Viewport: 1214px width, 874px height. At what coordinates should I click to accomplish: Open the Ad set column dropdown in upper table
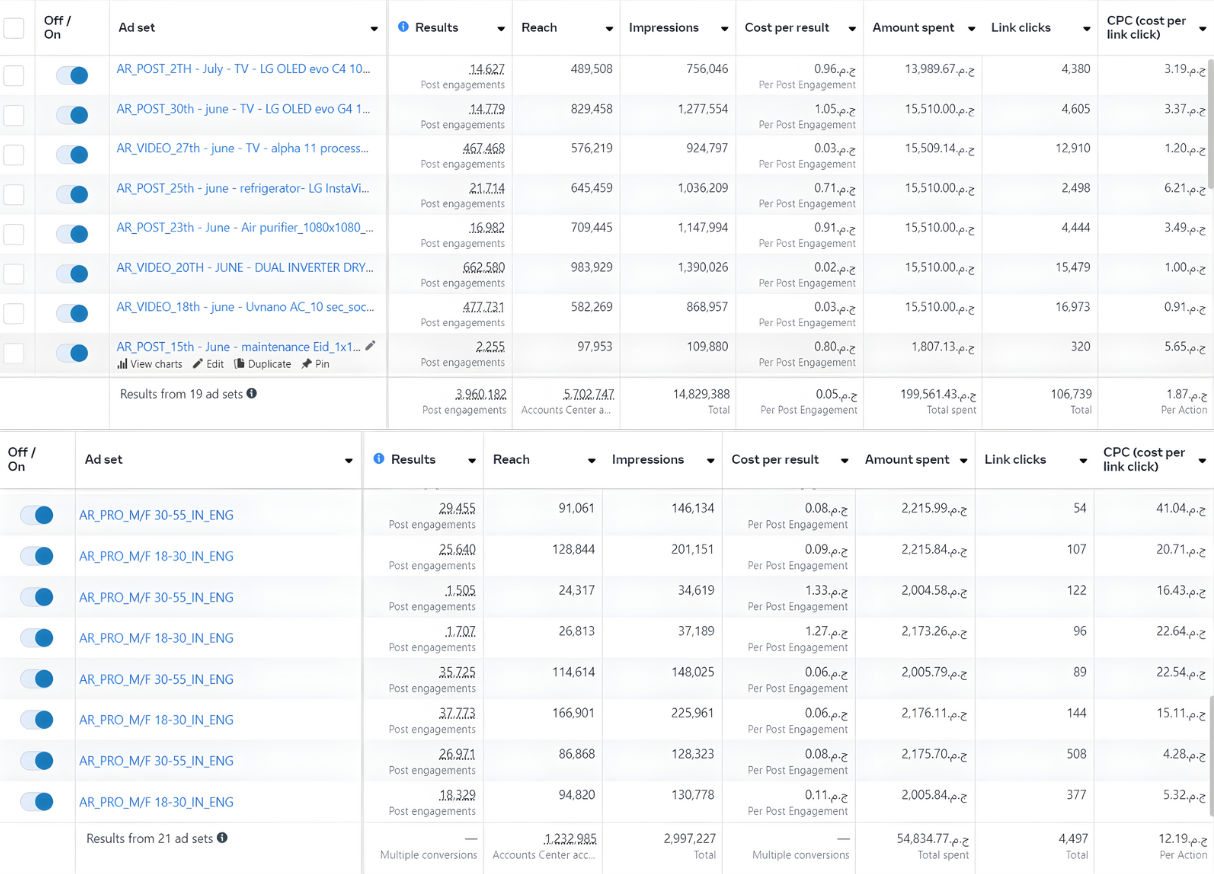click(374, 29)
